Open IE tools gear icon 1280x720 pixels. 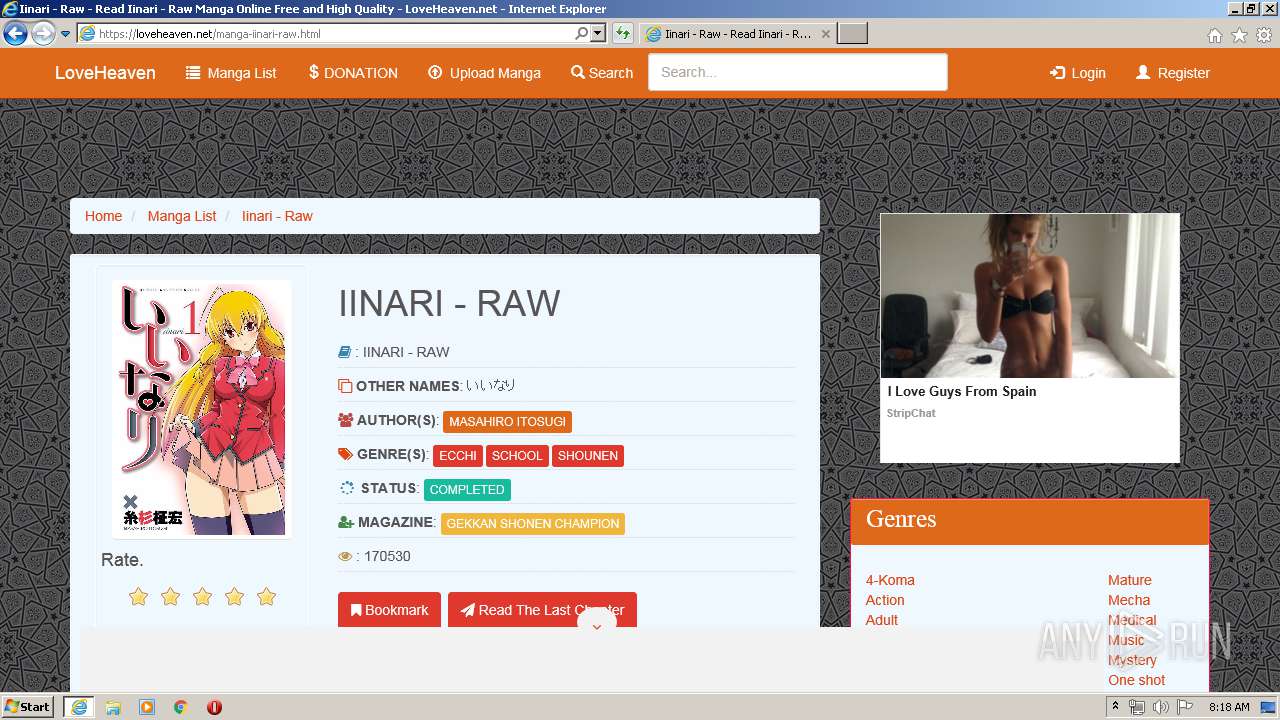(1264, 35)
